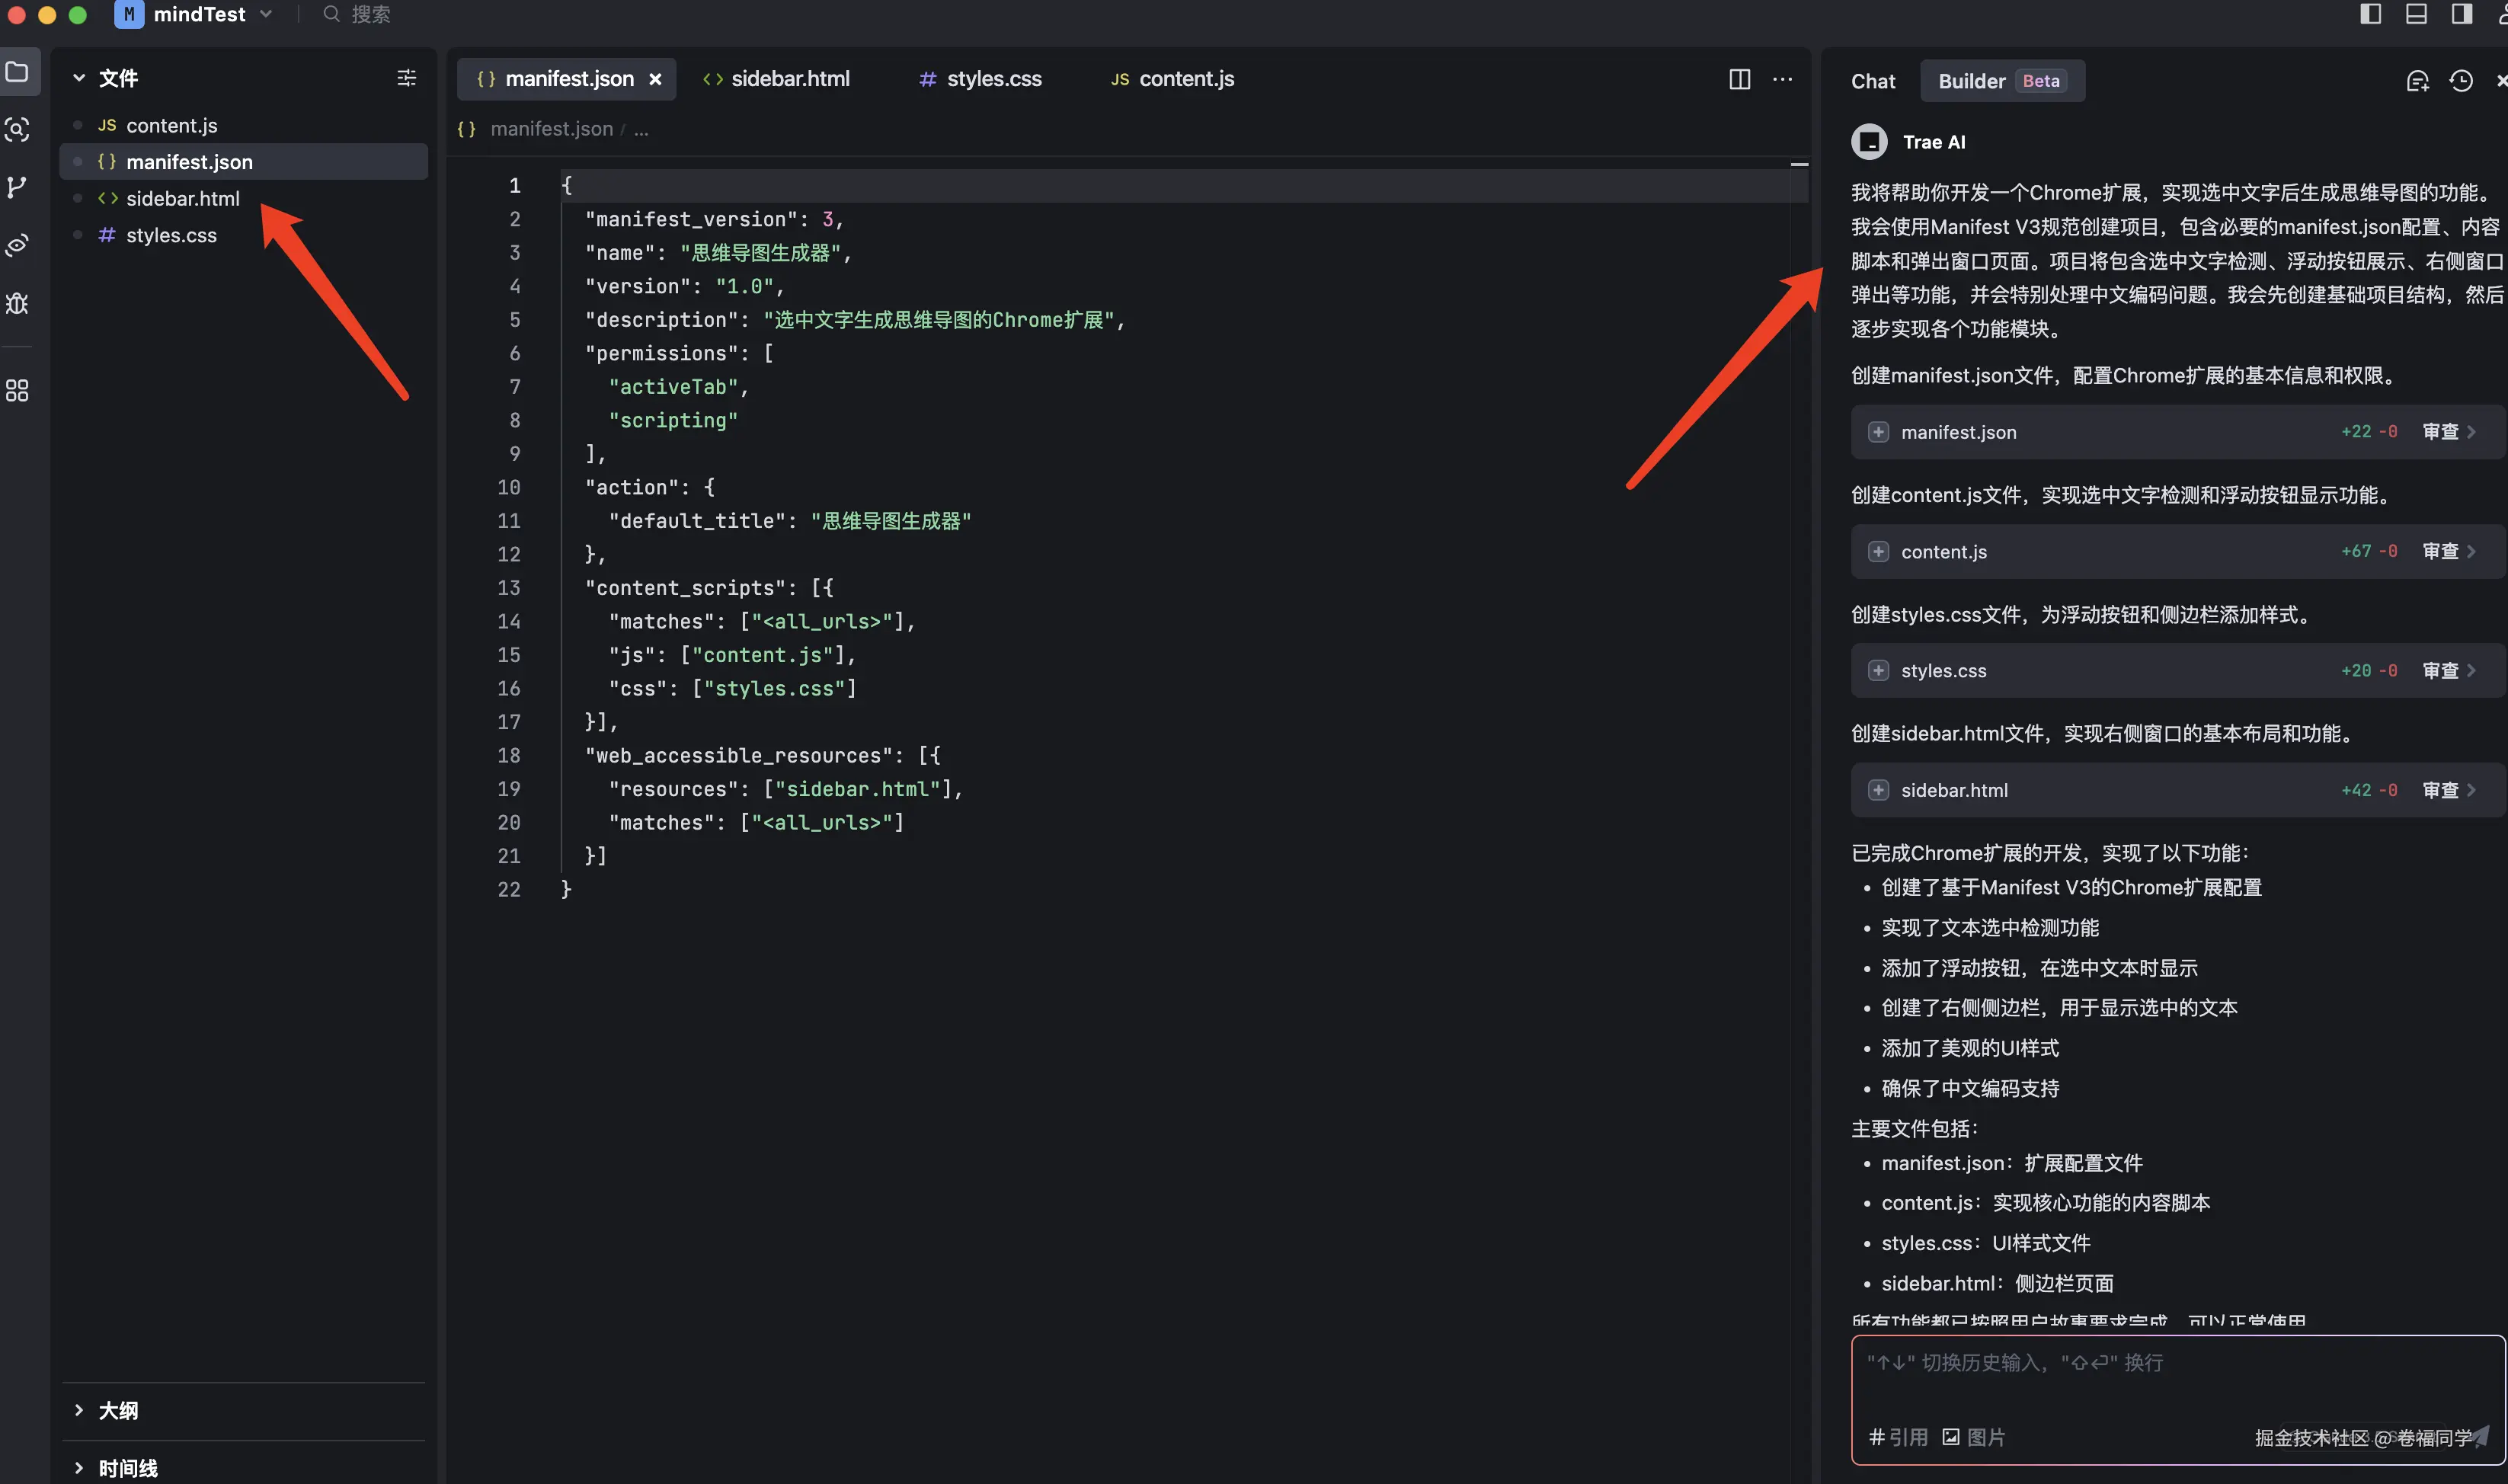Open the source control branch icon
This screenshot has width=2508, height=1484.
coord(17,187)
